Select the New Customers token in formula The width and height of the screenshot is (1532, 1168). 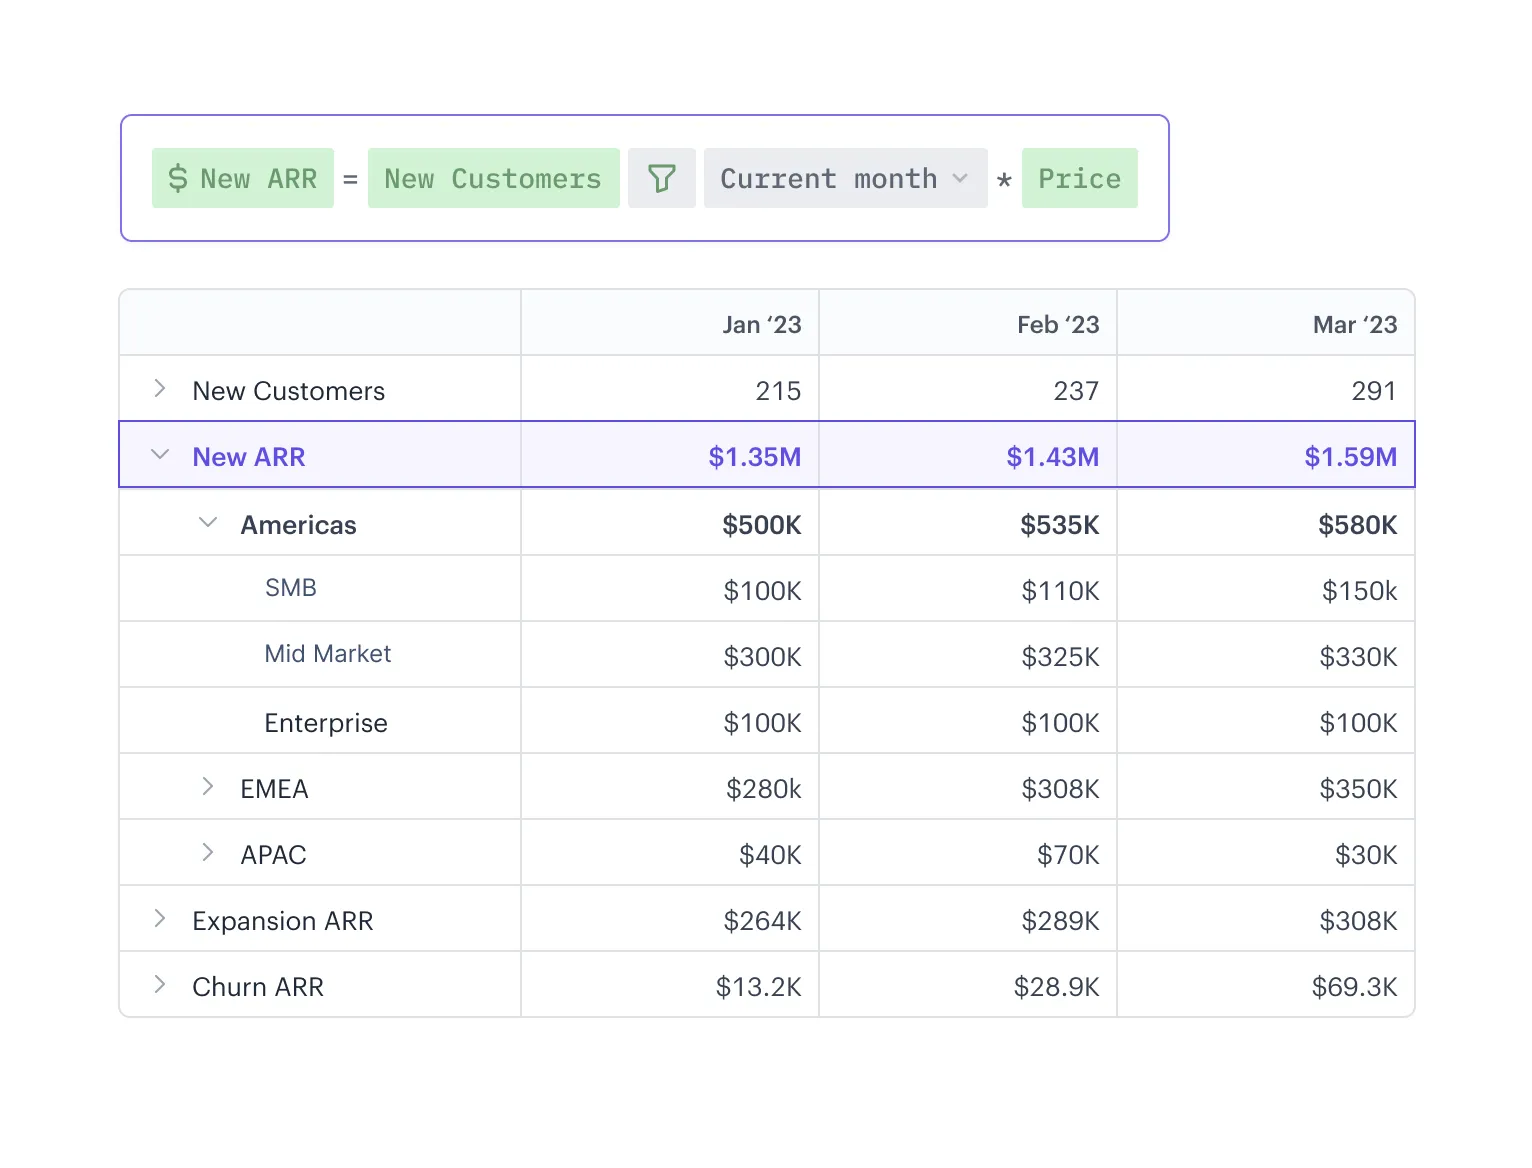(493, 178)
